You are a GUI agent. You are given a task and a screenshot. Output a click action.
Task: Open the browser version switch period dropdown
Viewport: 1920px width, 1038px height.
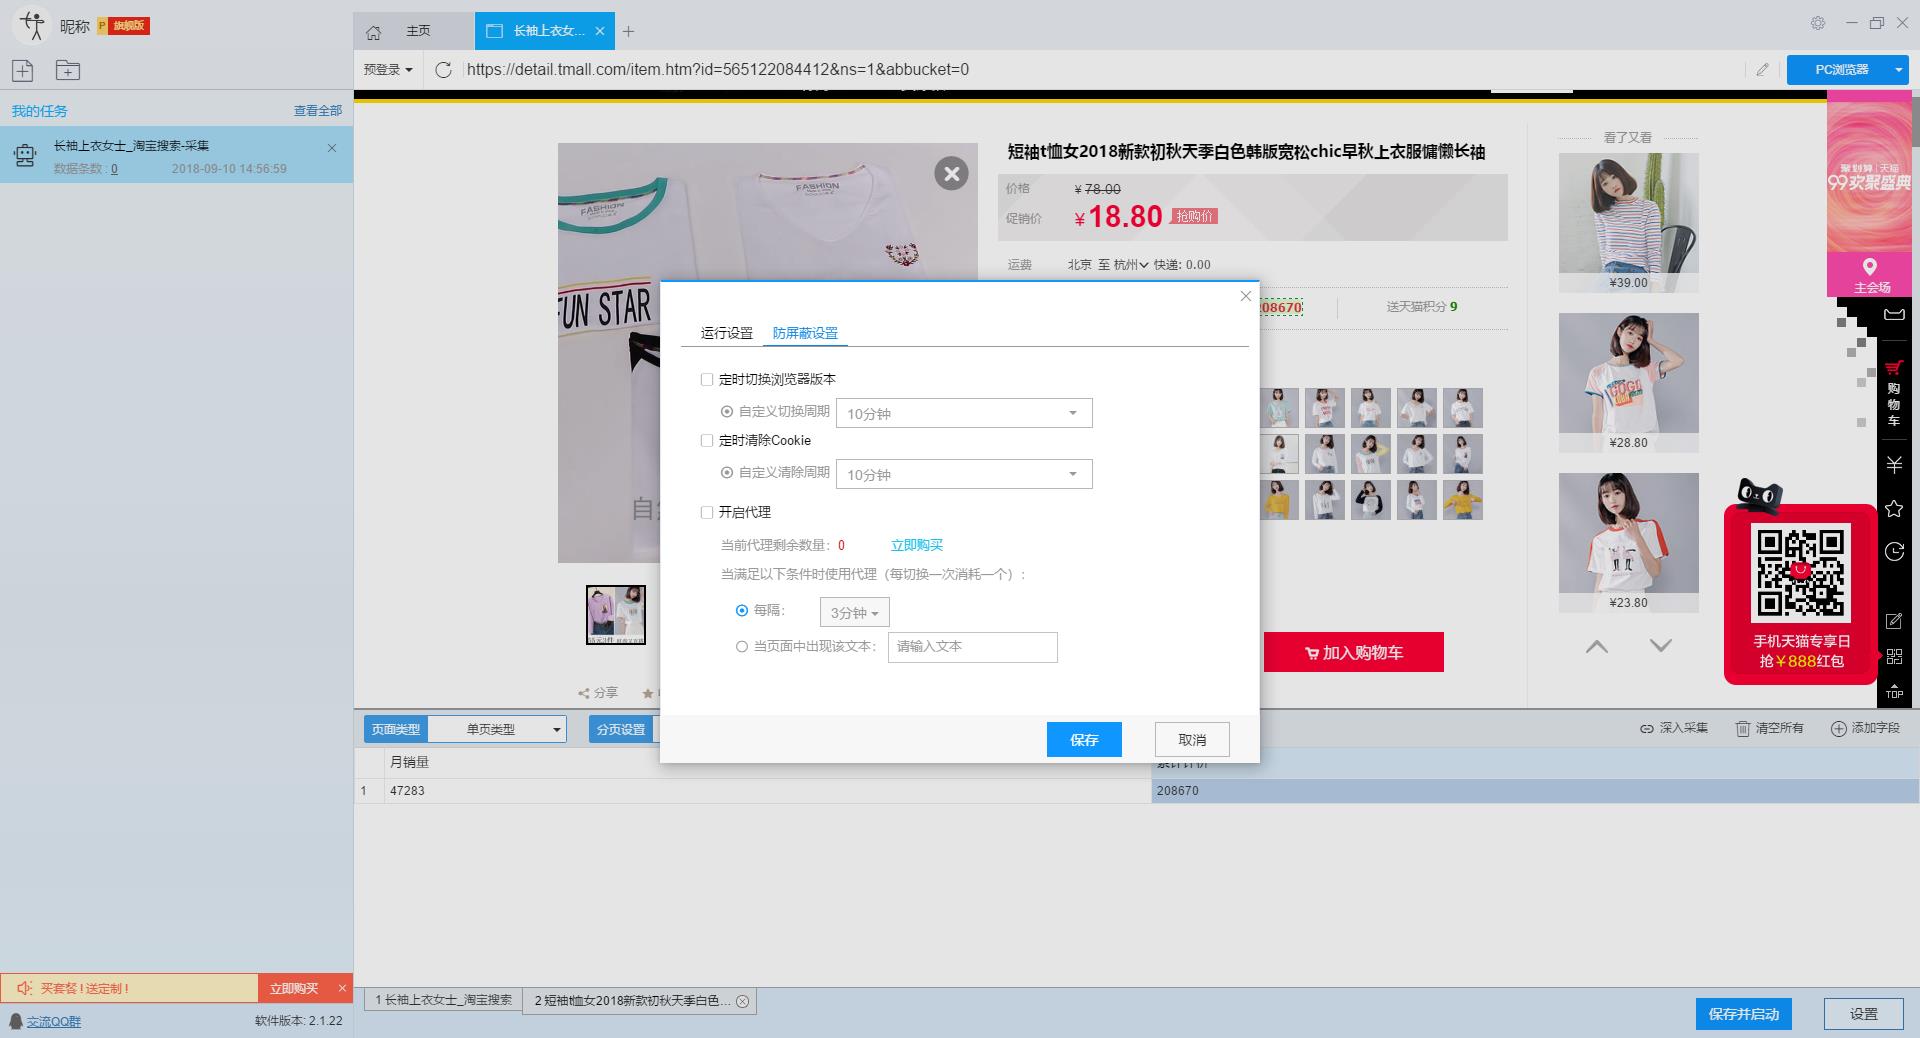point(964,413)
